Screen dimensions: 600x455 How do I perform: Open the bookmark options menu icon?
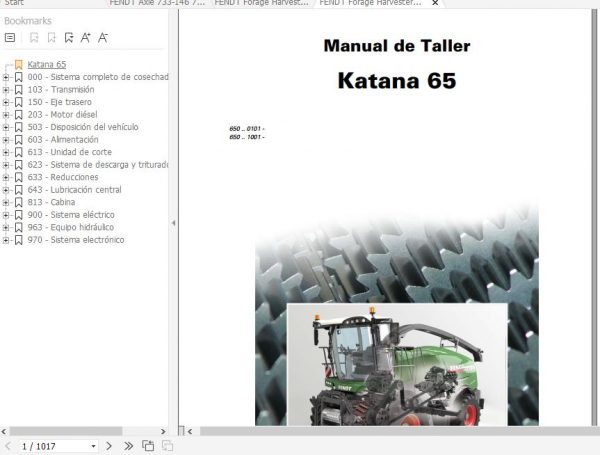[x=10, y=38]
